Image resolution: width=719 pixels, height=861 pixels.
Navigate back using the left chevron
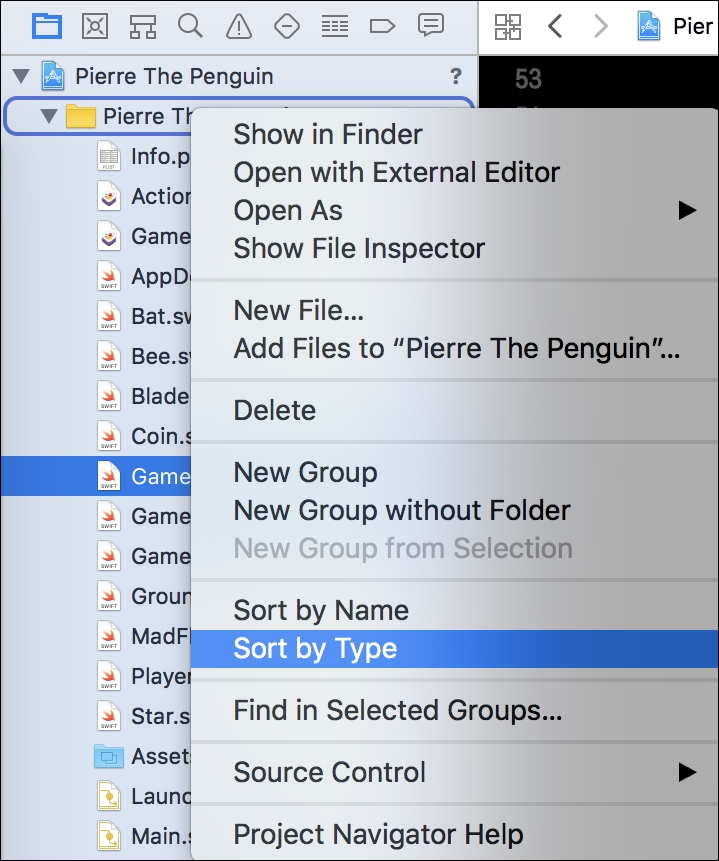point(556,27)
